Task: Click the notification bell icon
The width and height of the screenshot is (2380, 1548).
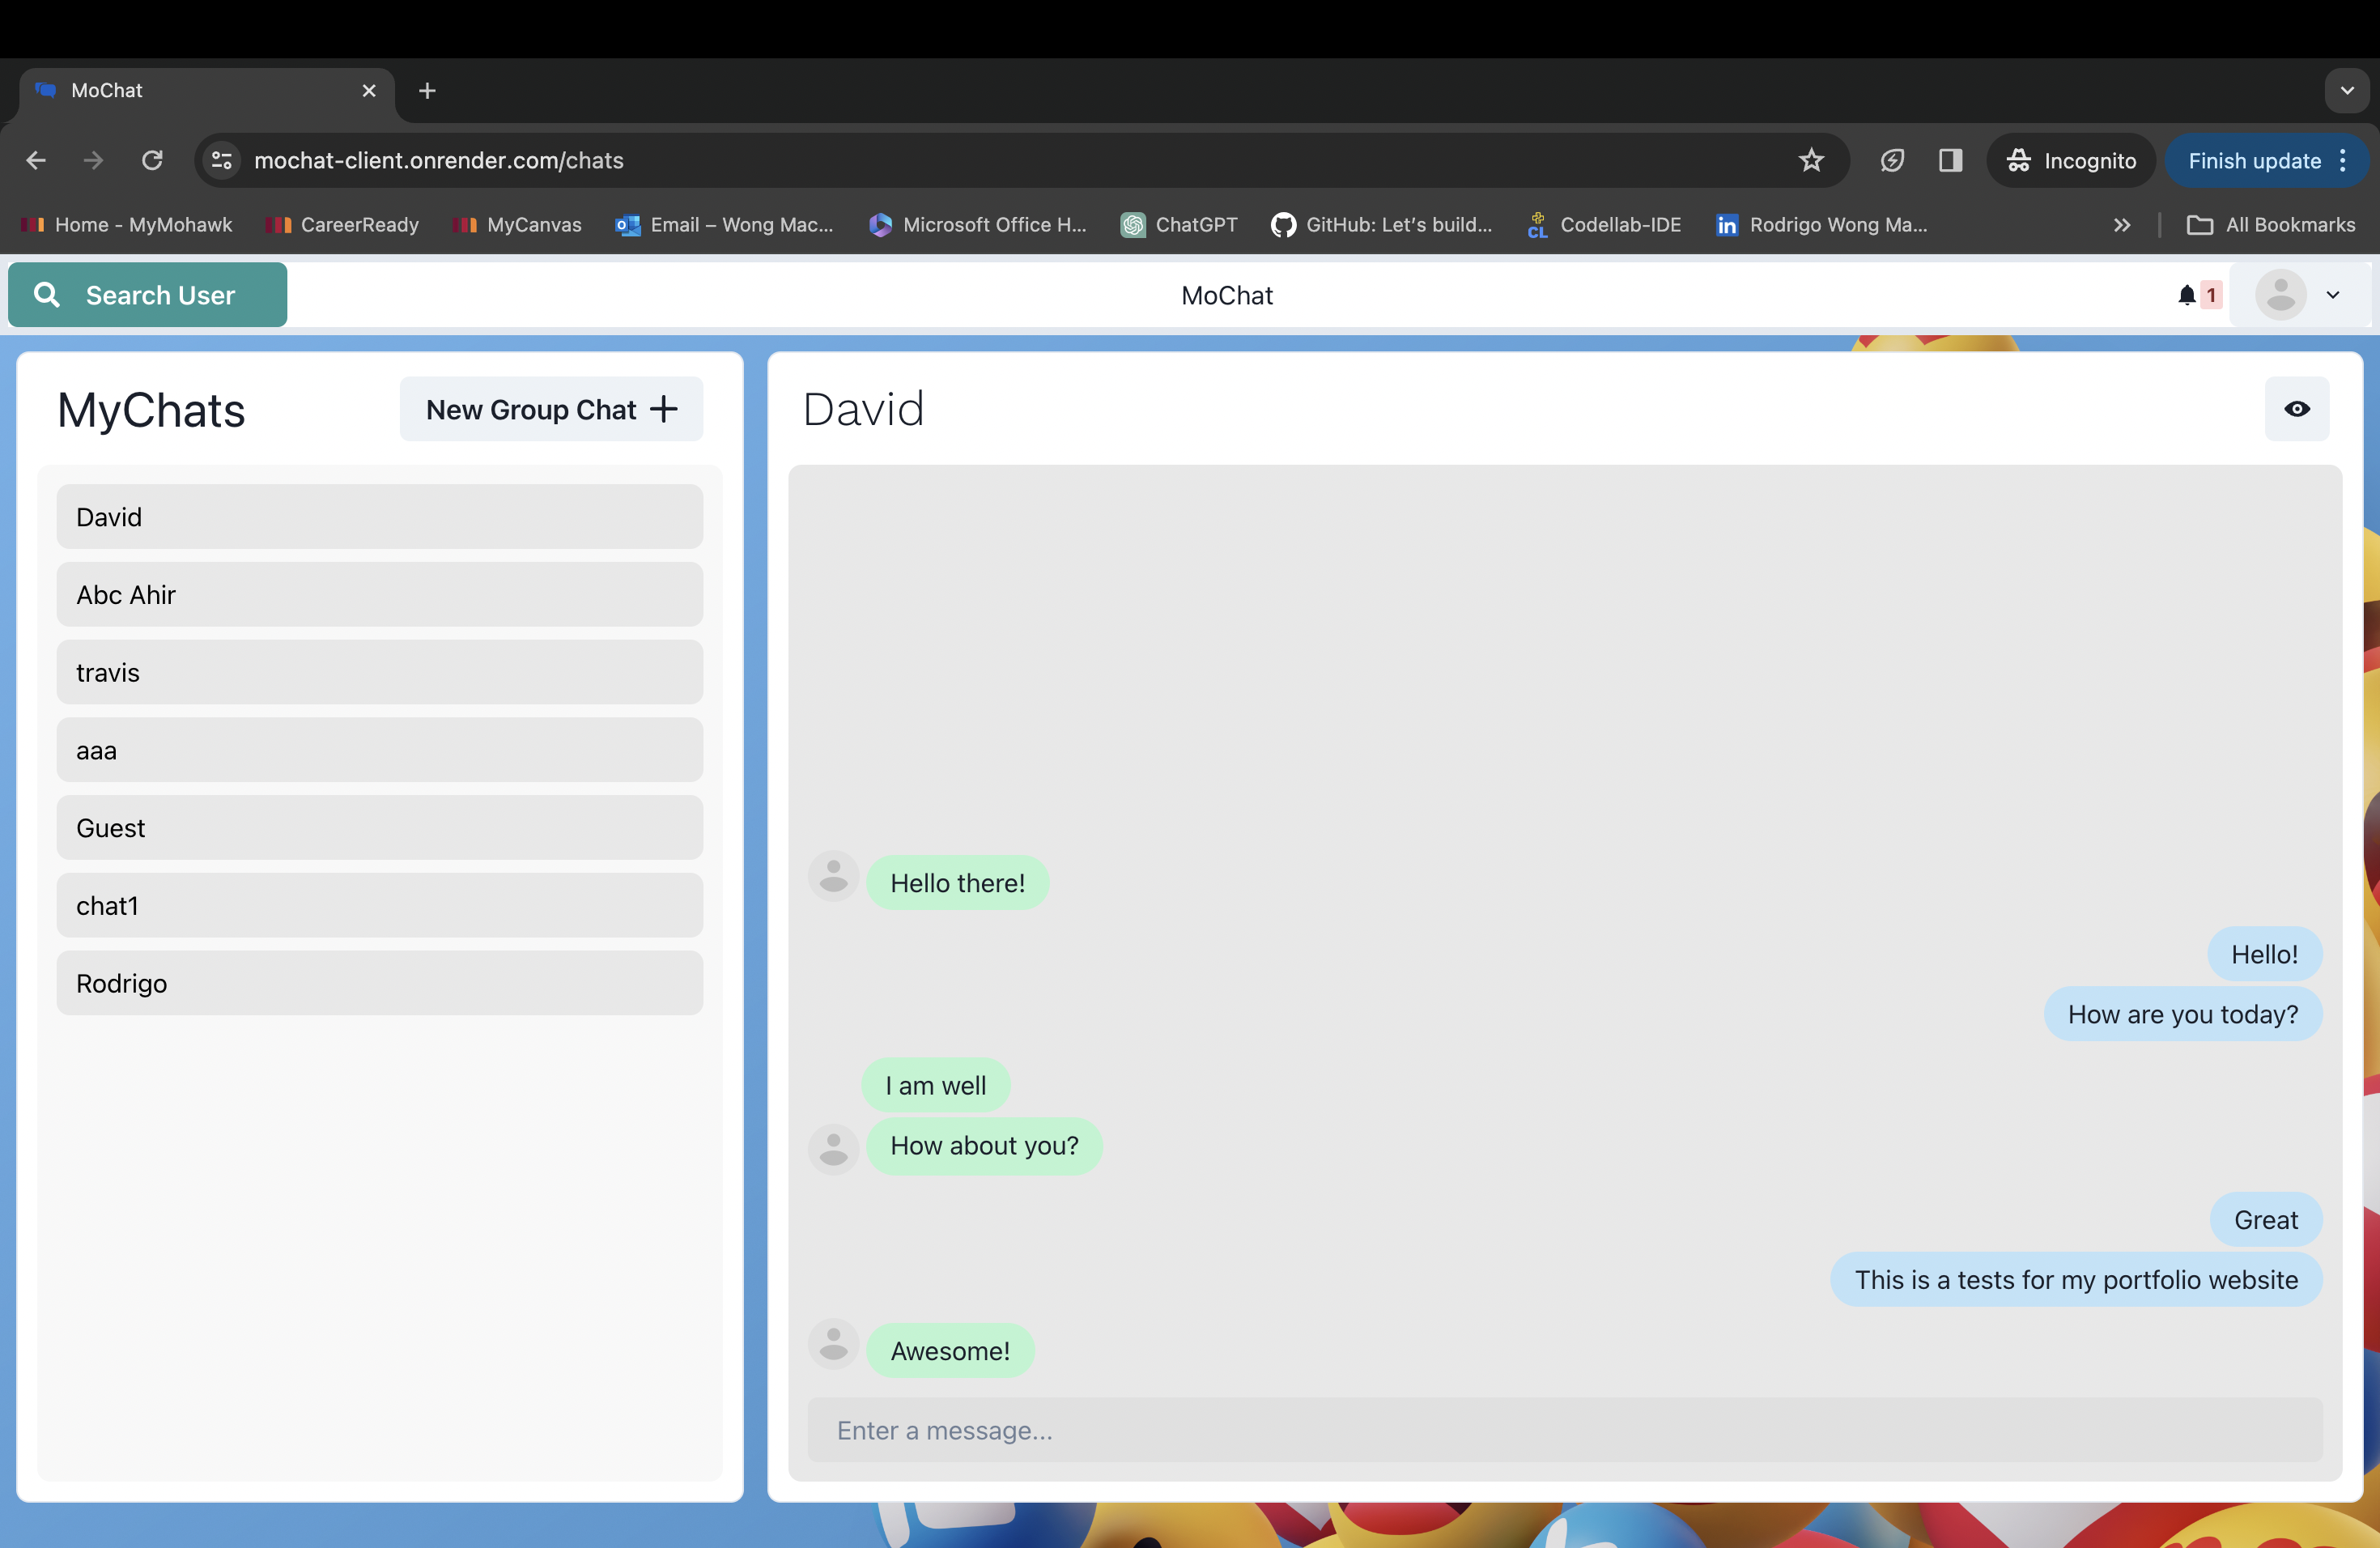Action: click(2186, 295)
